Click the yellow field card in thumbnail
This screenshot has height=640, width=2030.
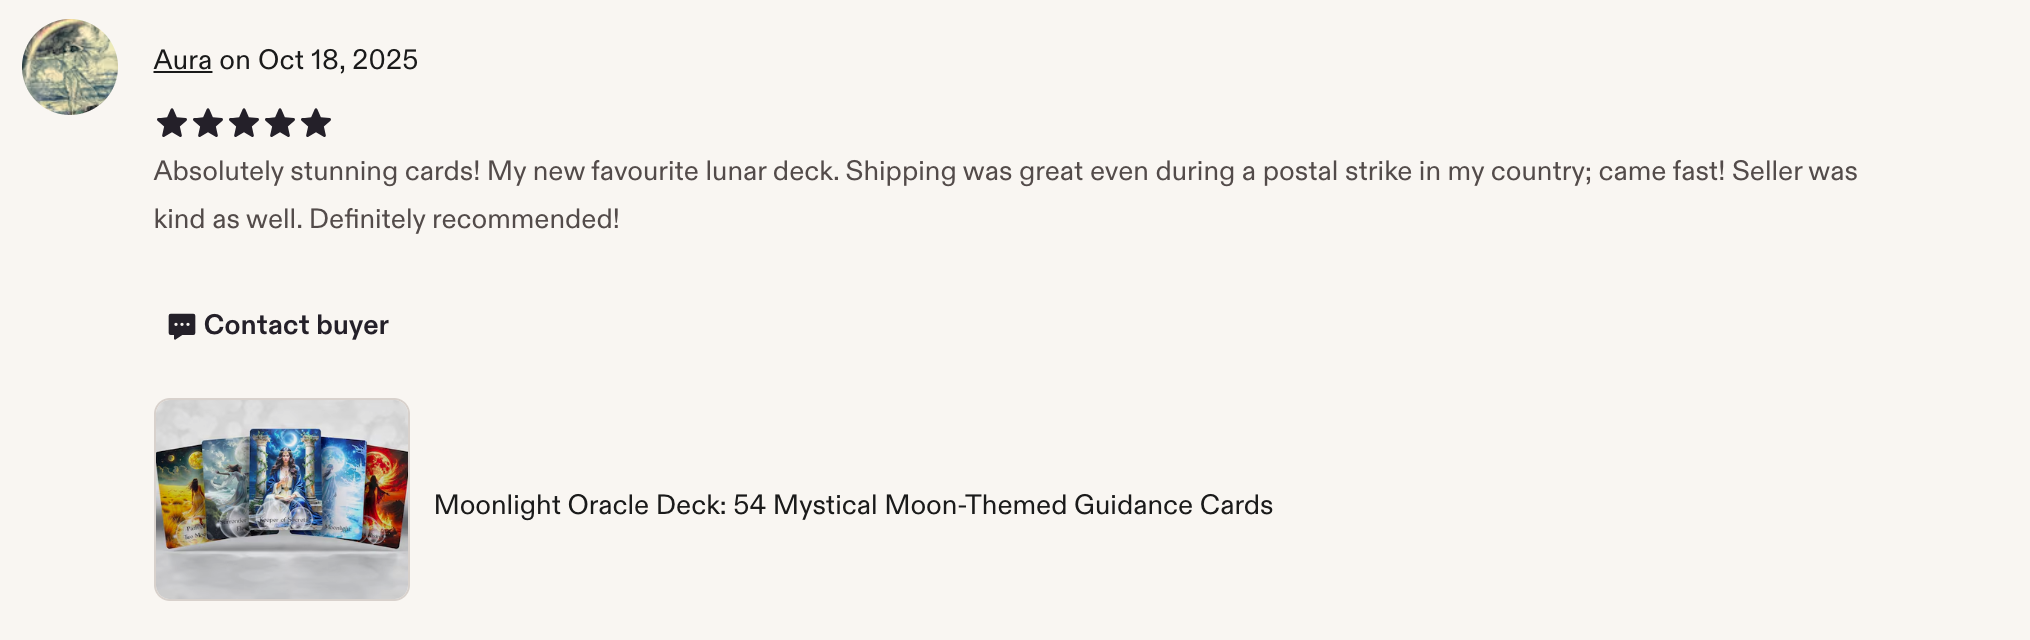tap(180, 497)
